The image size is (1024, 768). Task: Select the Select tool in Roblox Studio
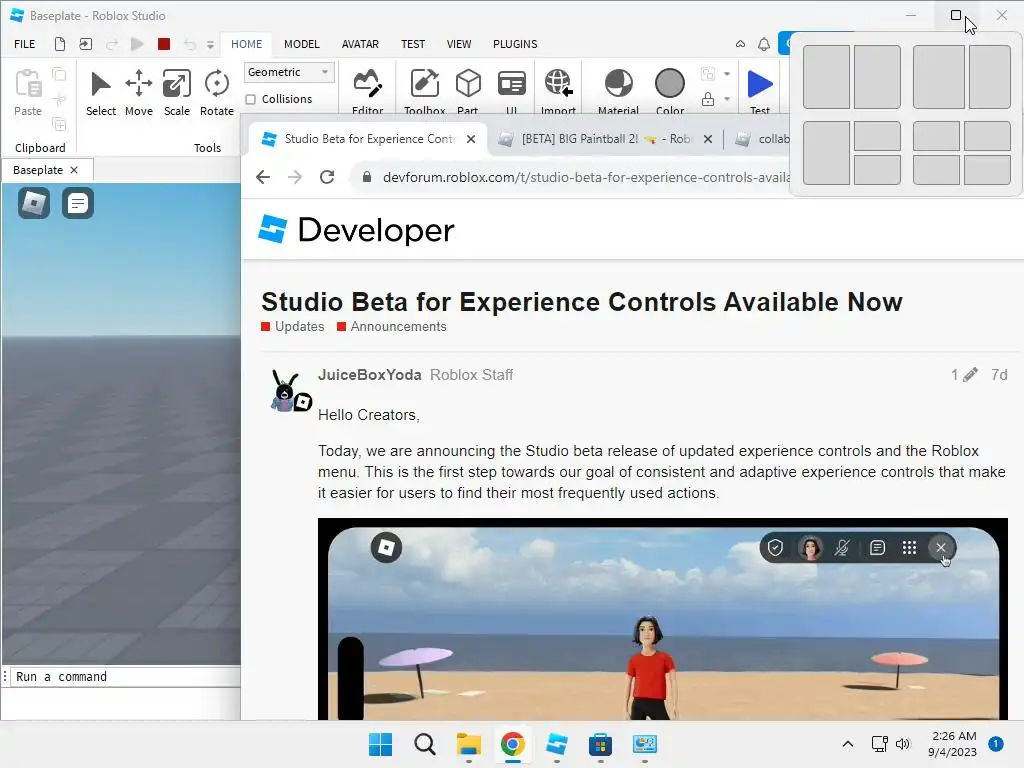coord(101,93)
